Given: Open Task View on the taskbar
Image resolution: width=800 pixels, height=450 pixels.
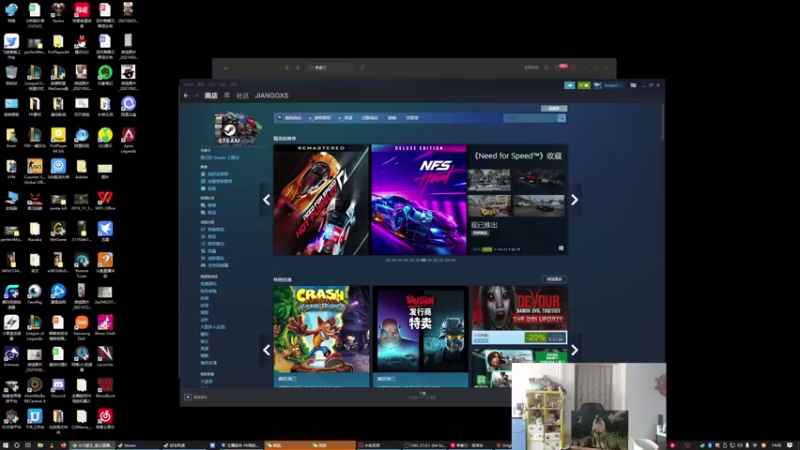Looking at the screenshot, I should click(x=28, y=445).
